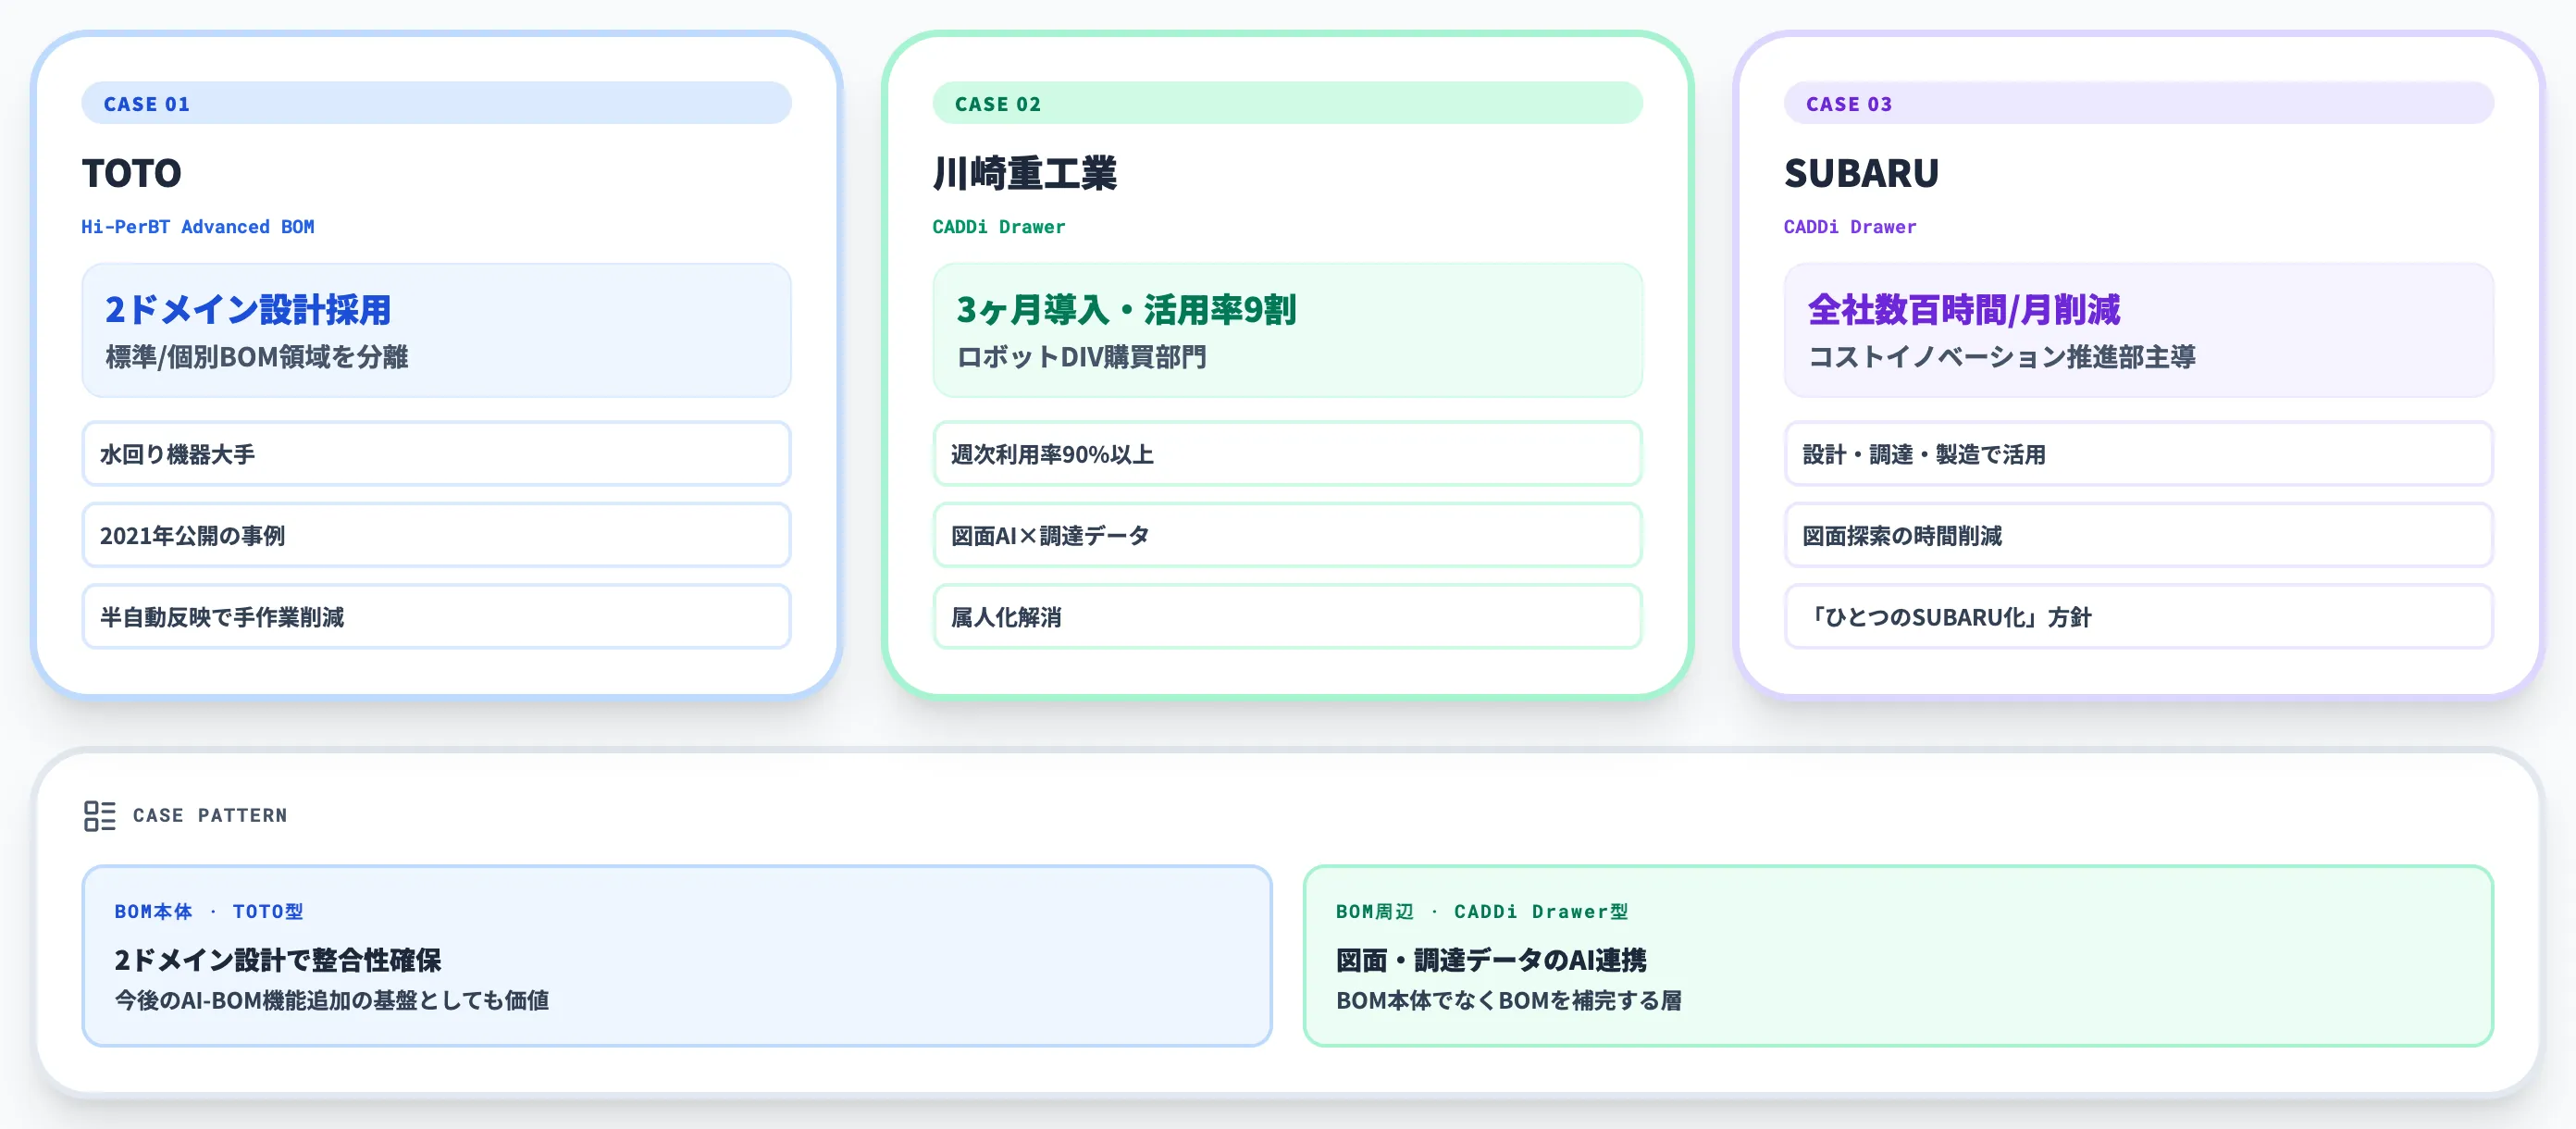Click the CASE 01 badge
Viewport: 2576px width, 1129px height.
click(436, 104)
